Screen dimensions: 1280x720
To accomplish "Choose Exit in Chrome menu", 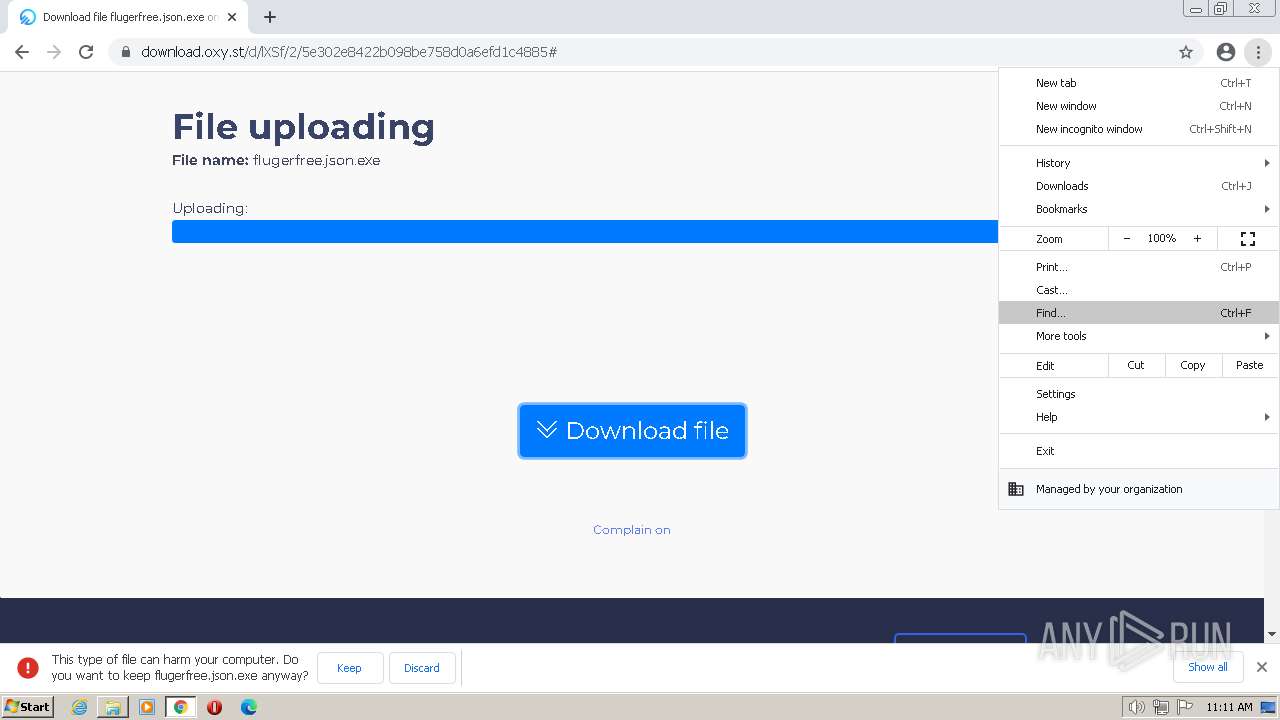I will pyautogui.click(x=1139, y=451).
